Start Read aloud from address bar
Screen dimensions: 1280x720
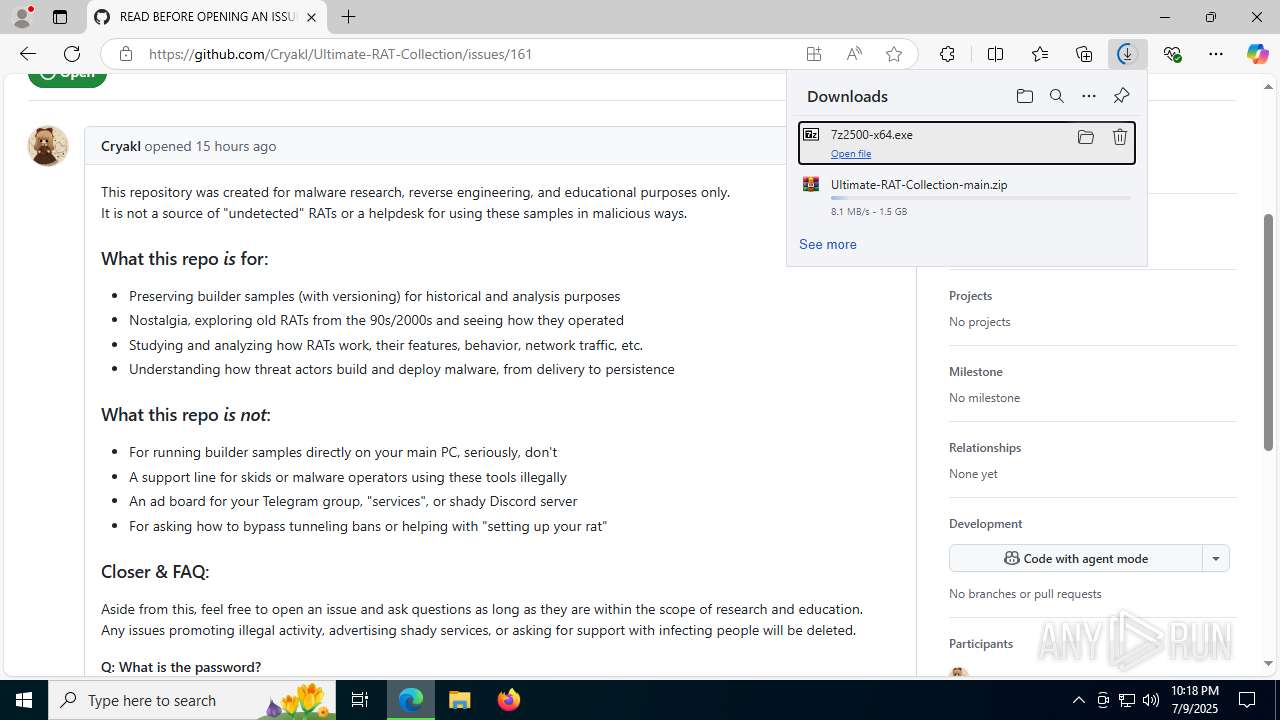click(854, 54)
